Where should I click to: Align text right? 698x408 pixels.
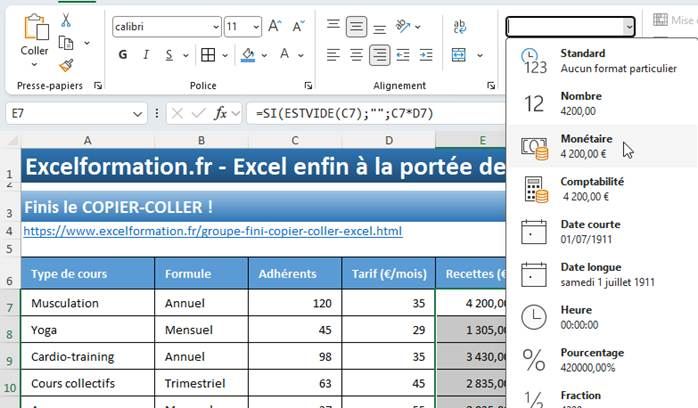point(380,55)
